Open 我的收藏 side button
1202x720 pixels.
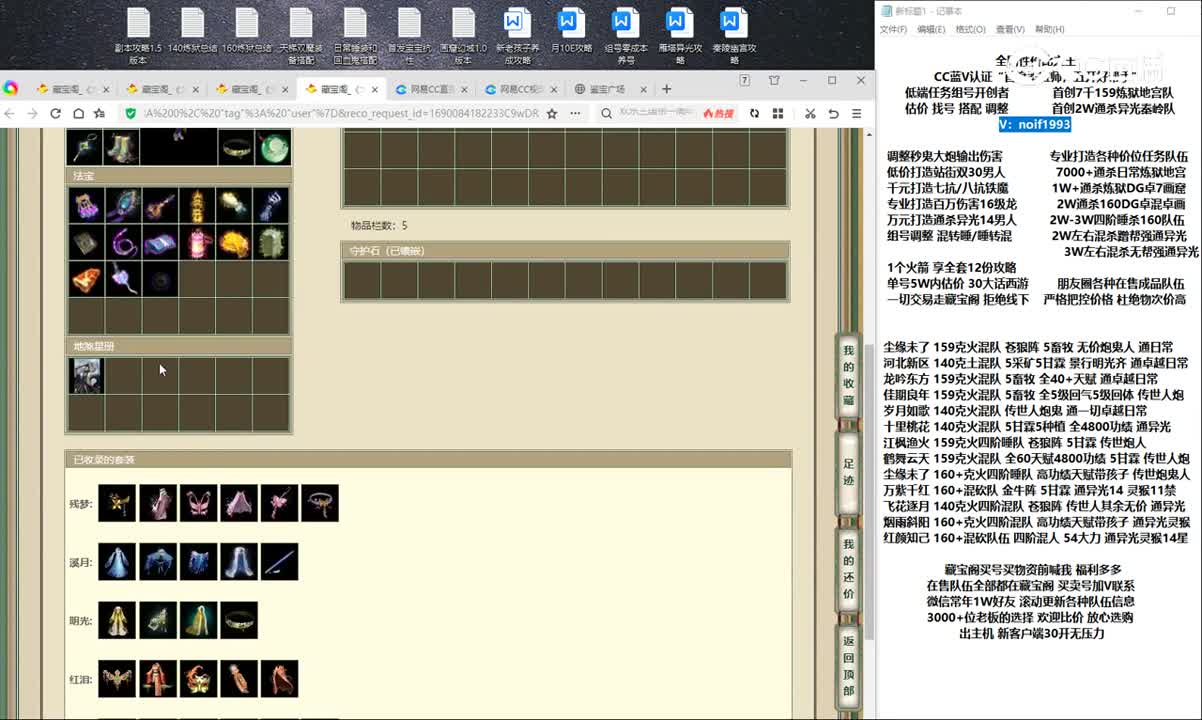(848, 375)
